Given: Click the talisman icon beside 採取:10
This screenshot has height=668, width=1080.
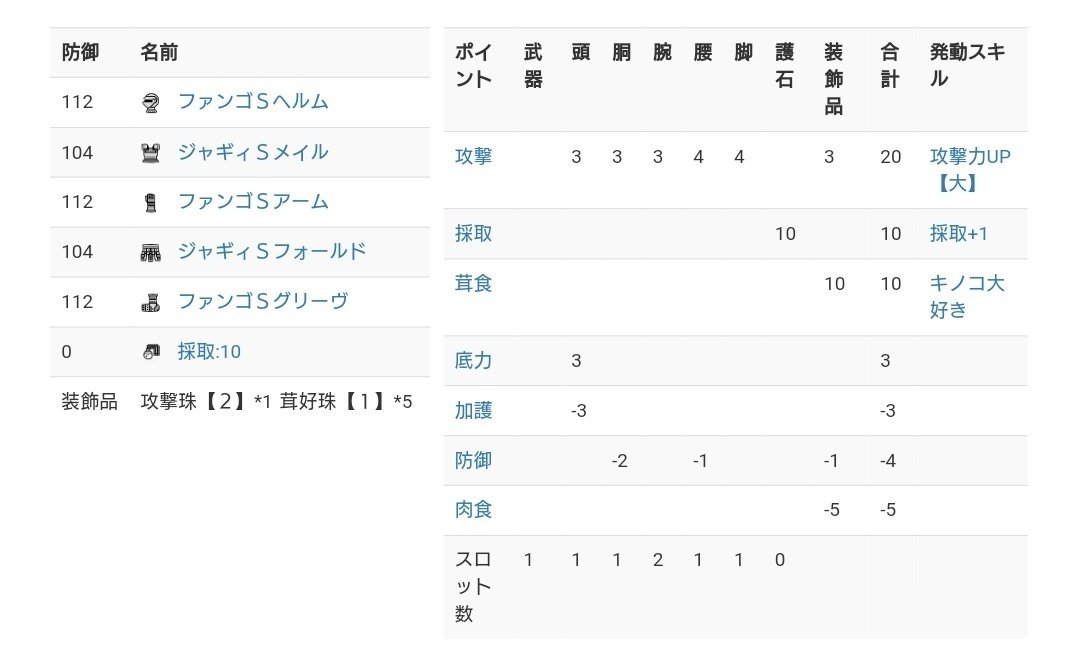Looking at the screenshot, I should tap(151, 352).
